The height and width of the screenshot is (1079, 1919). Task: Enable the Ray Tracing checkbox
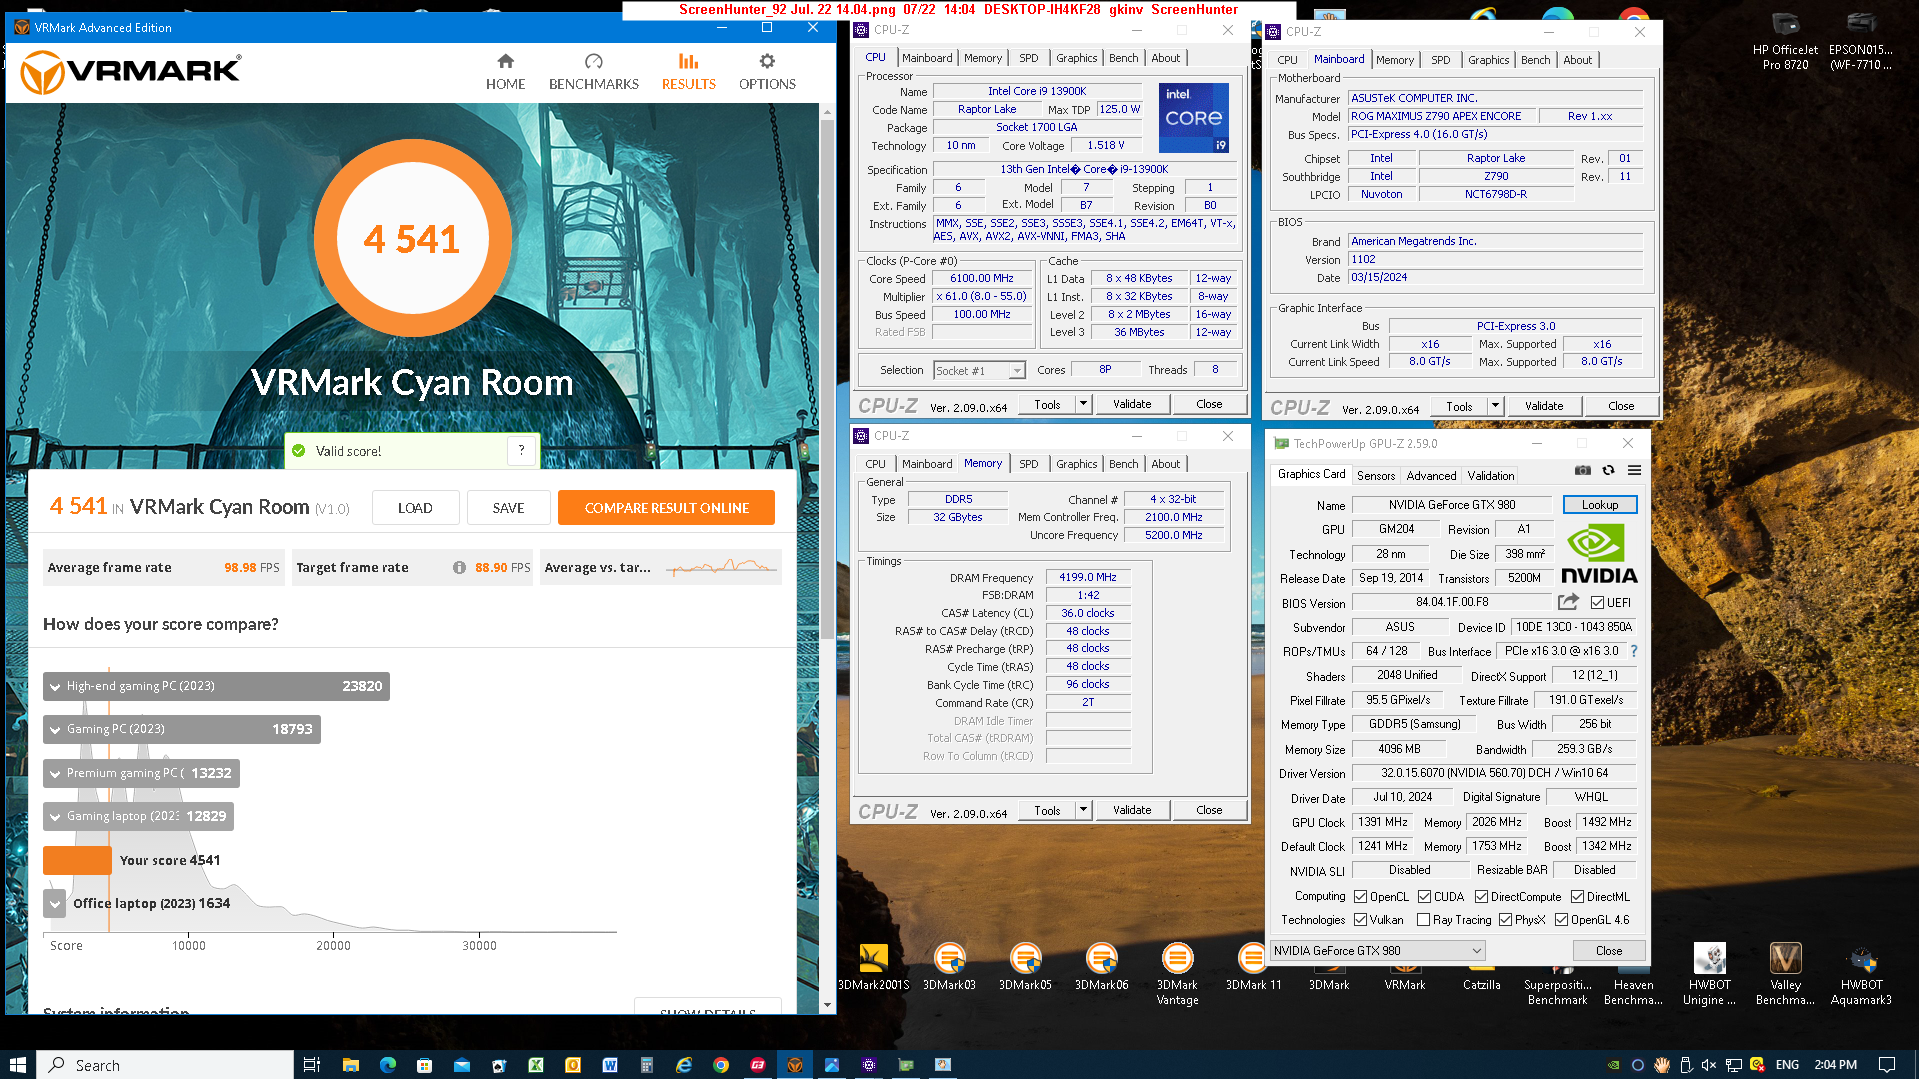1423,919
